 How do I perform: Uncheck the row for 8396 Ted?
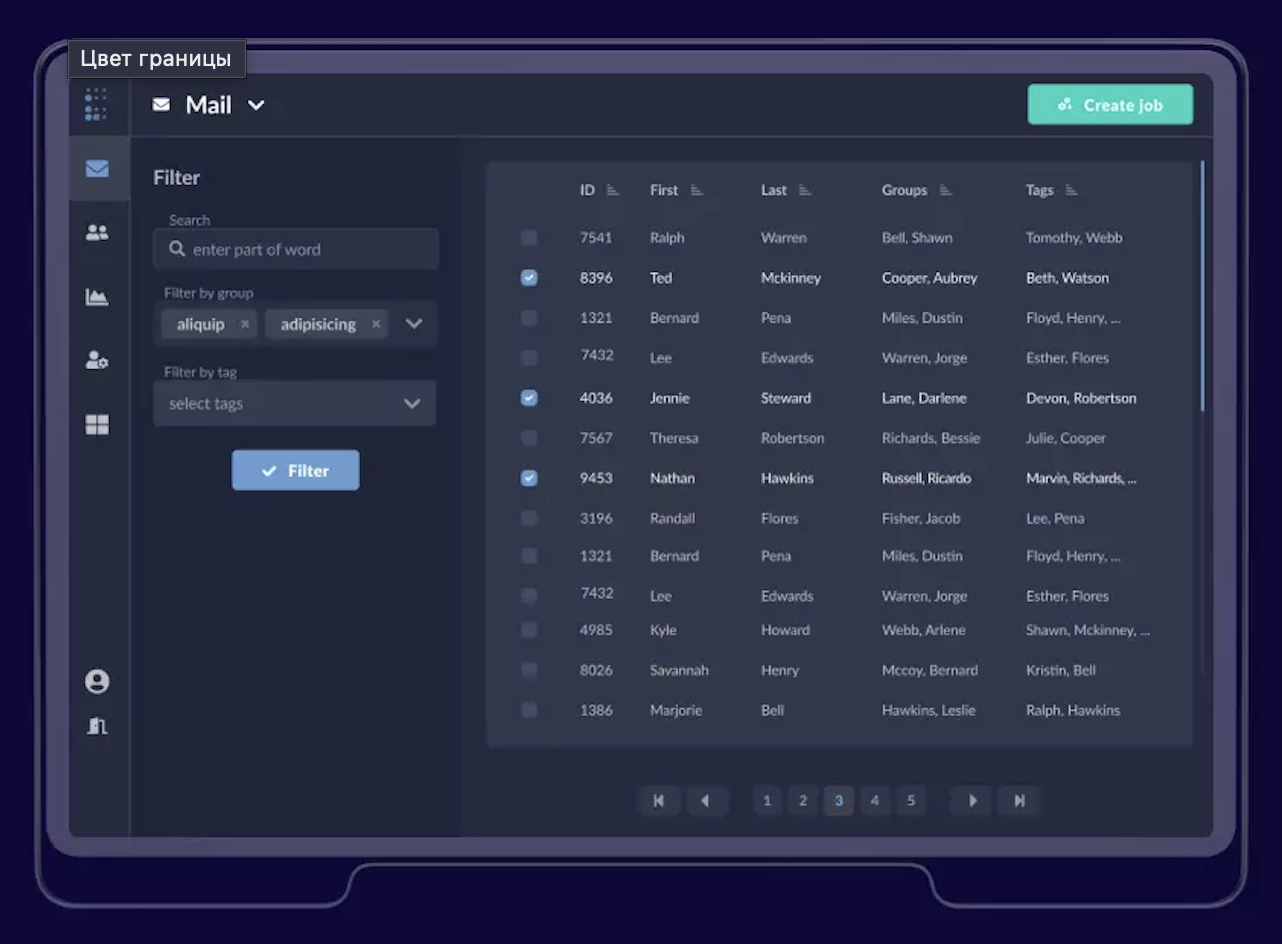click(x=529, y=278)
